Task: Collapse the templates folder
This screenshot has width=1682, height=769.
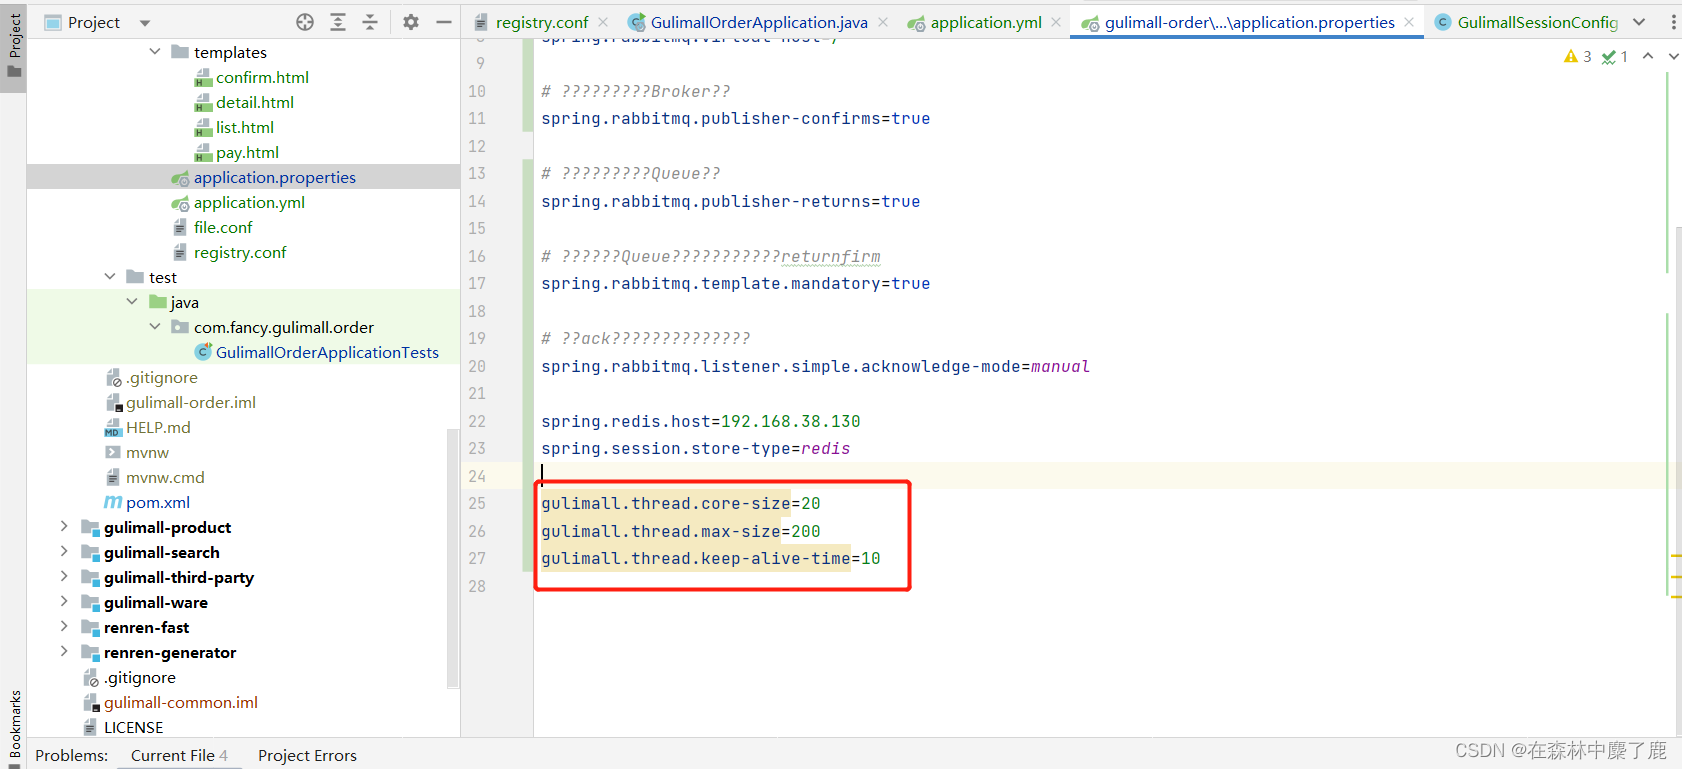Action: pyautogui.click(x=155, y=51)
